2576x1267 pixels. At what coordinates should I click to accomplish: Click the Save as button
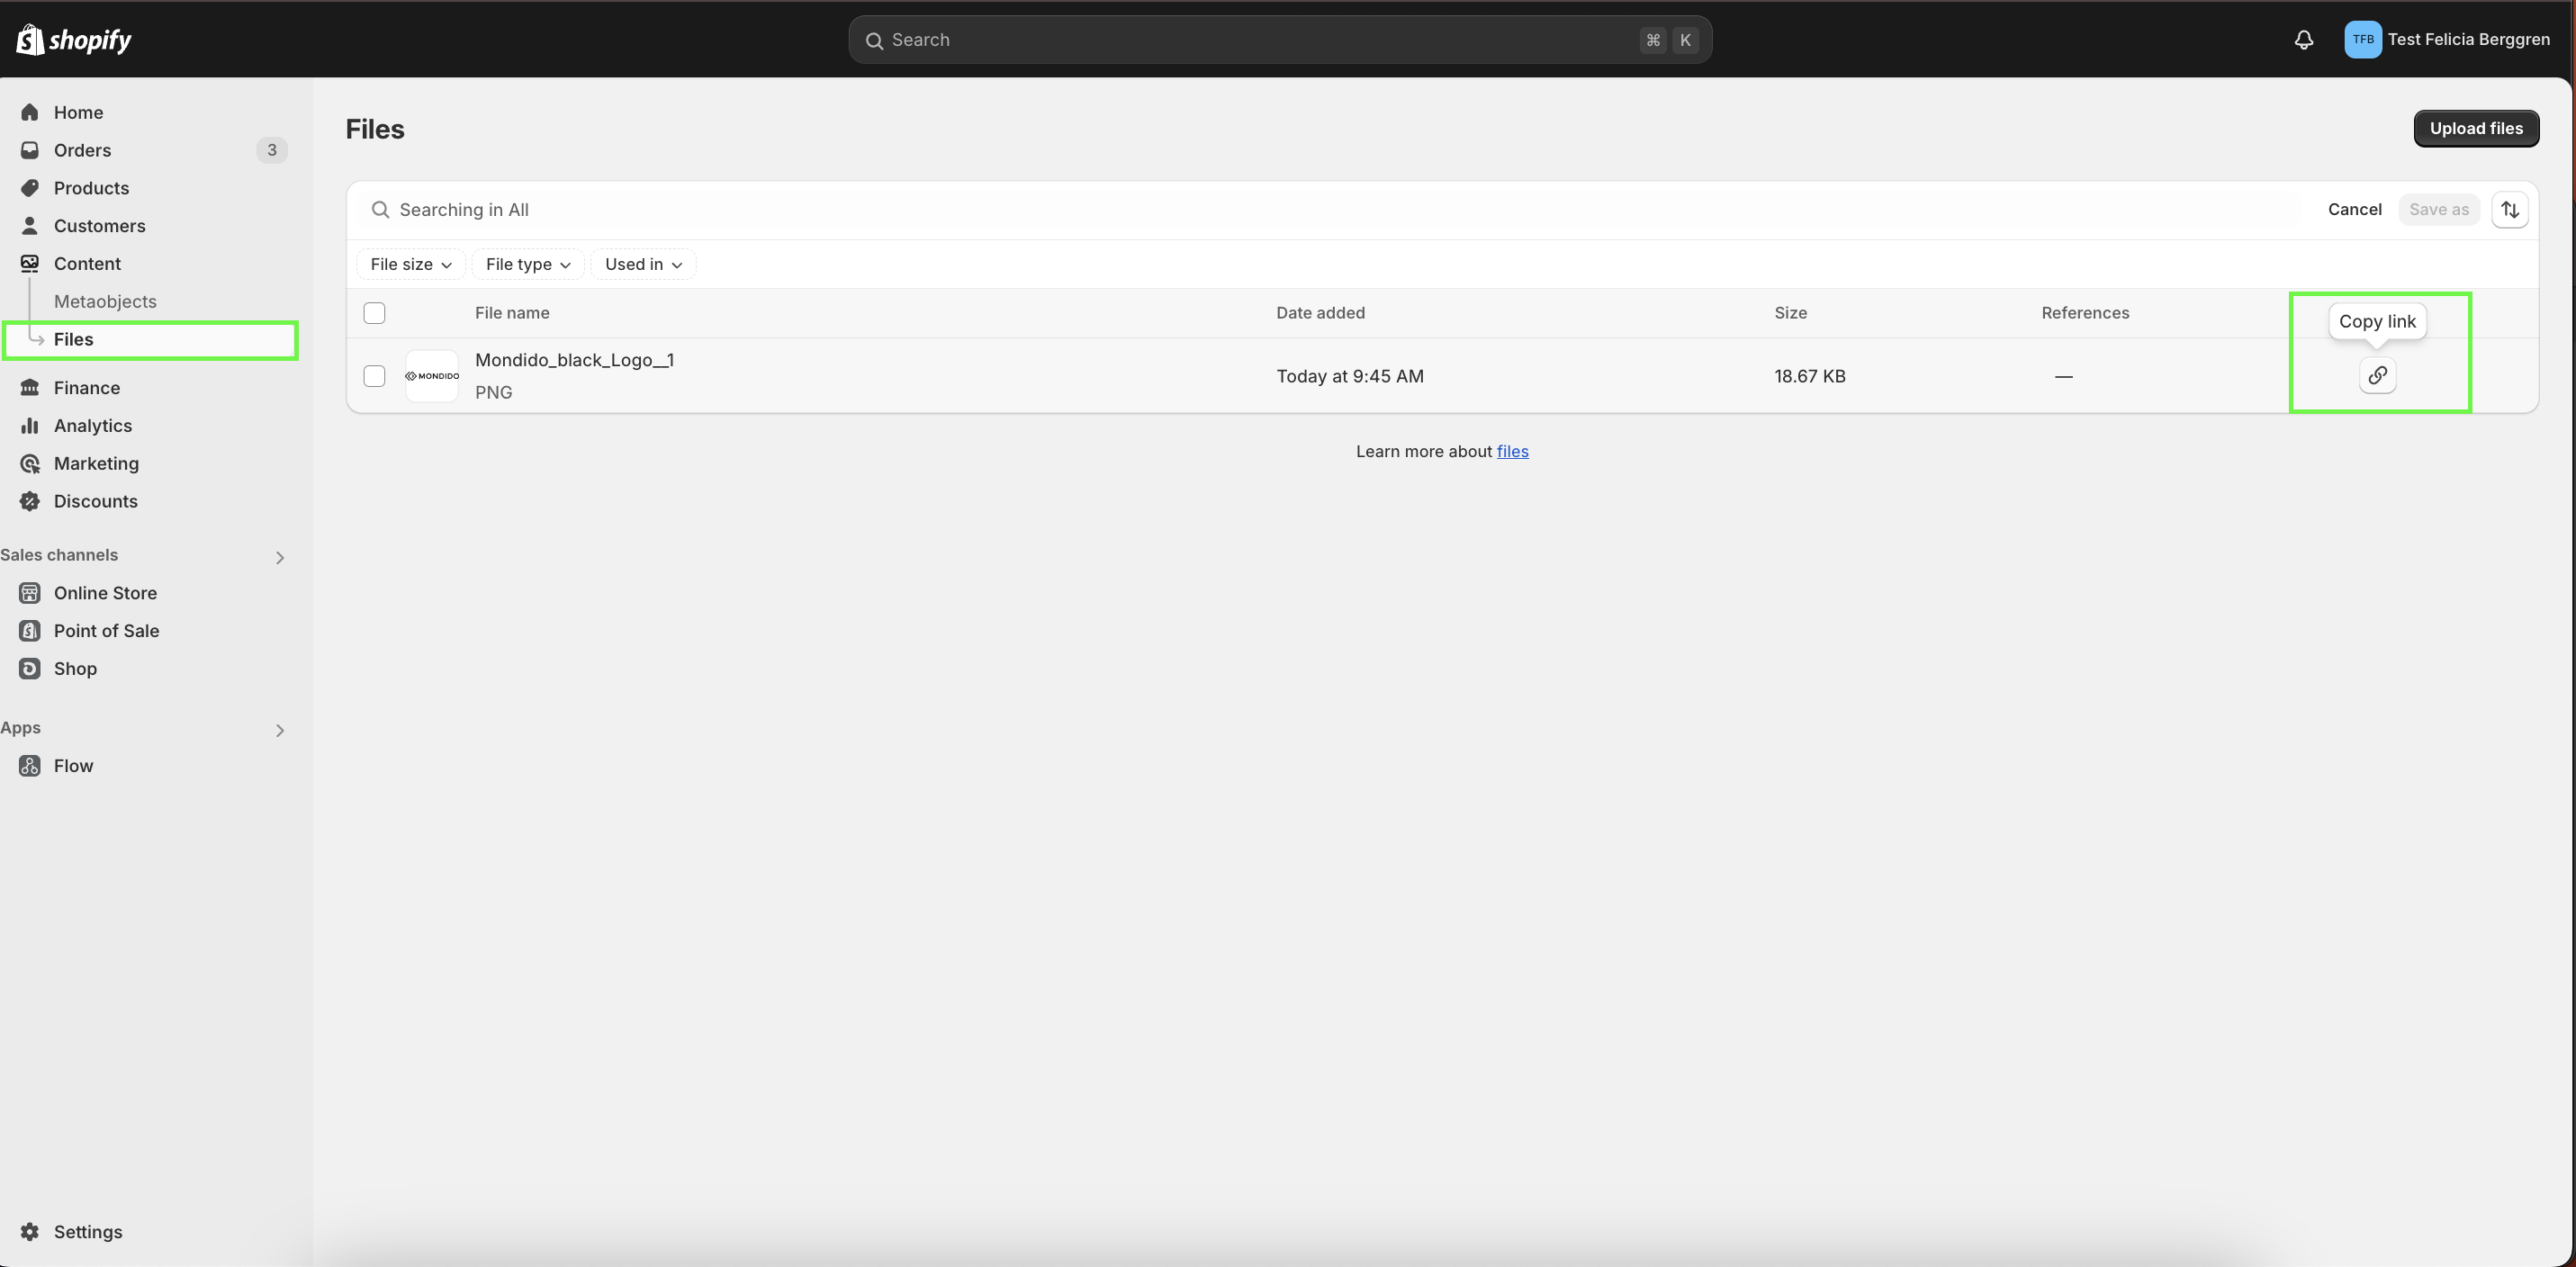[x=2438, y=210]
